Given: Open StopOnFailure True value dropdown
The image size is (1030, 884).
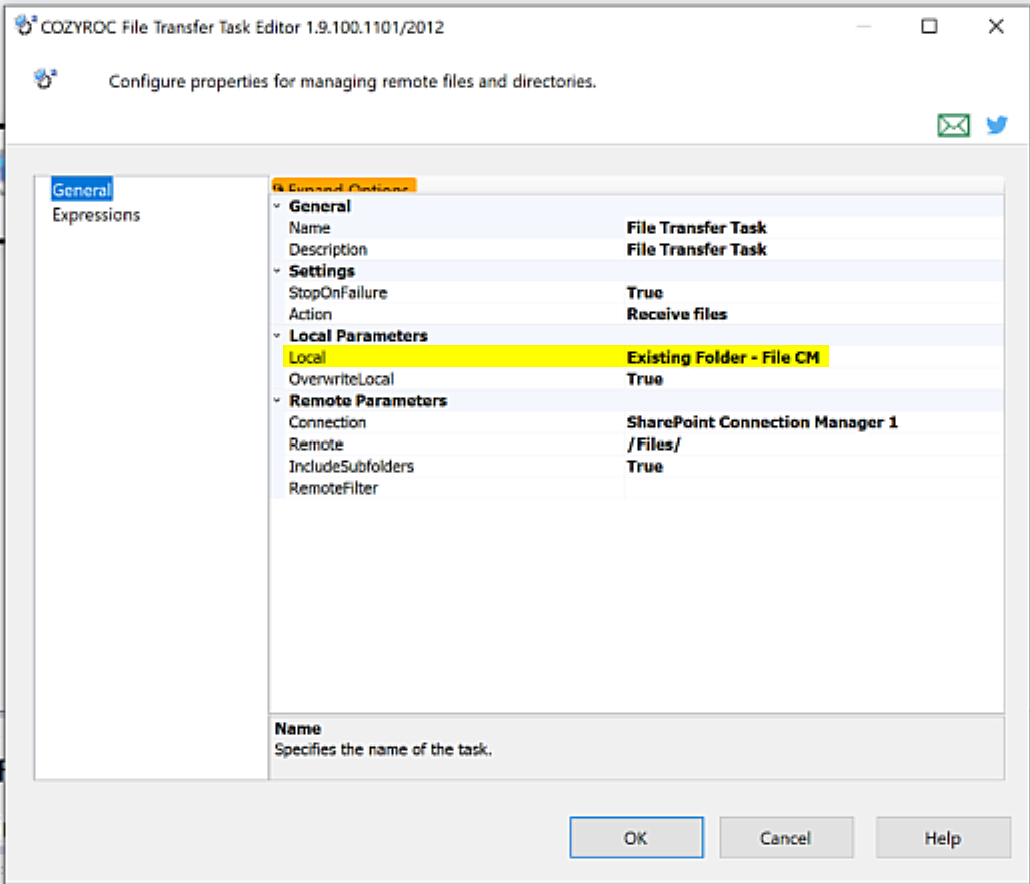Looking at the screenshot, I should pos(813,293).
